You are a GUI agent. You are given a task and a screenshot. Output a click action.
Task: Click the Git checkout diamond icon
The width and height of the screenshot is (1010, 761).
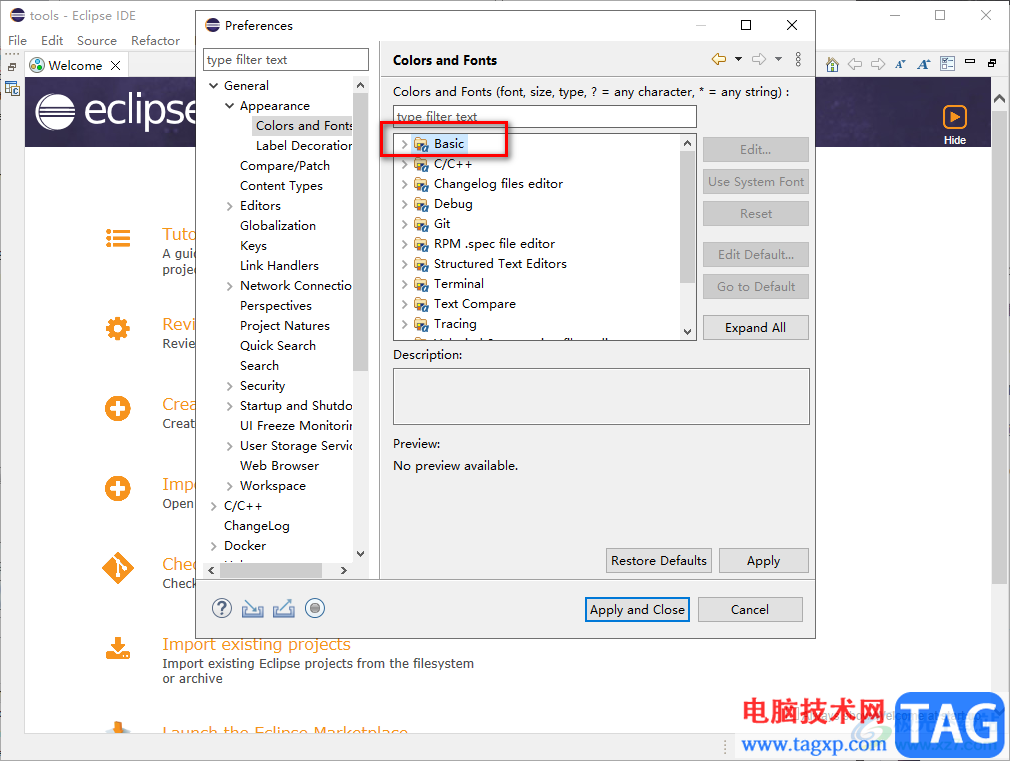click(x=118, y=568)
